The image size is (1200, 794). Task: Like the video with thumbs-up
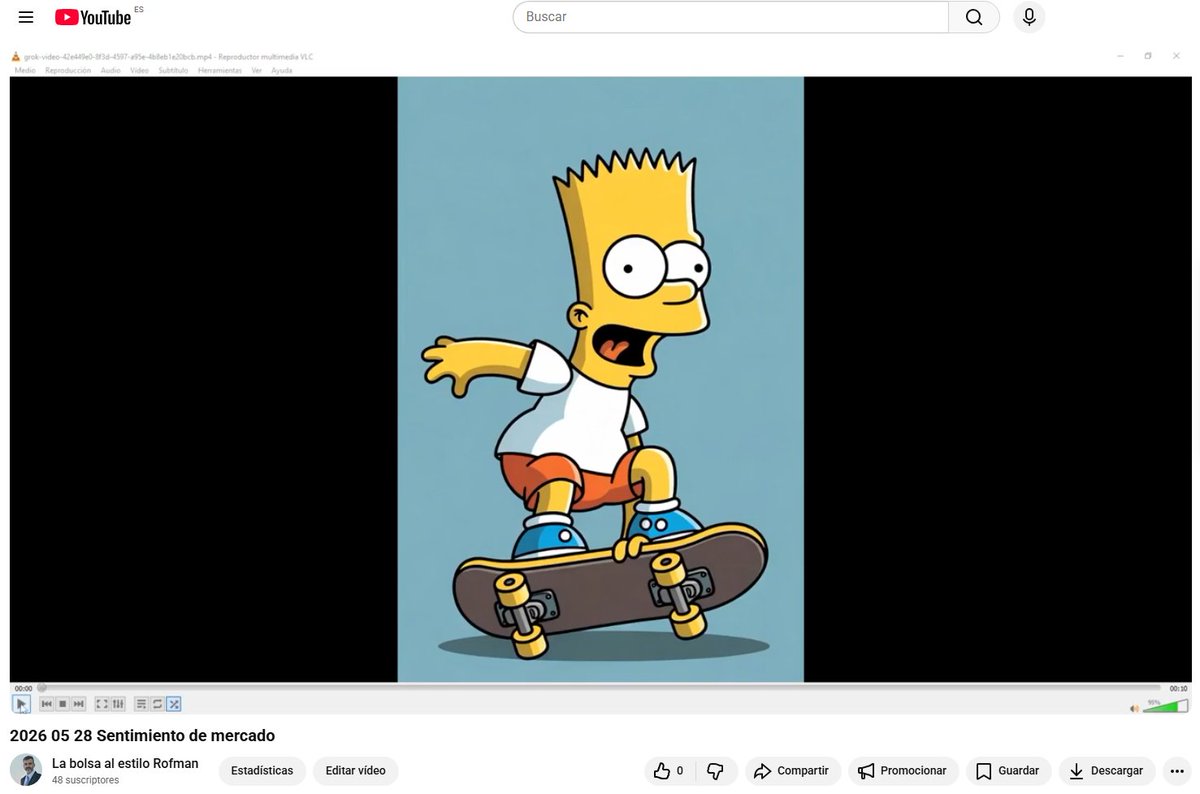click(661, 771)
